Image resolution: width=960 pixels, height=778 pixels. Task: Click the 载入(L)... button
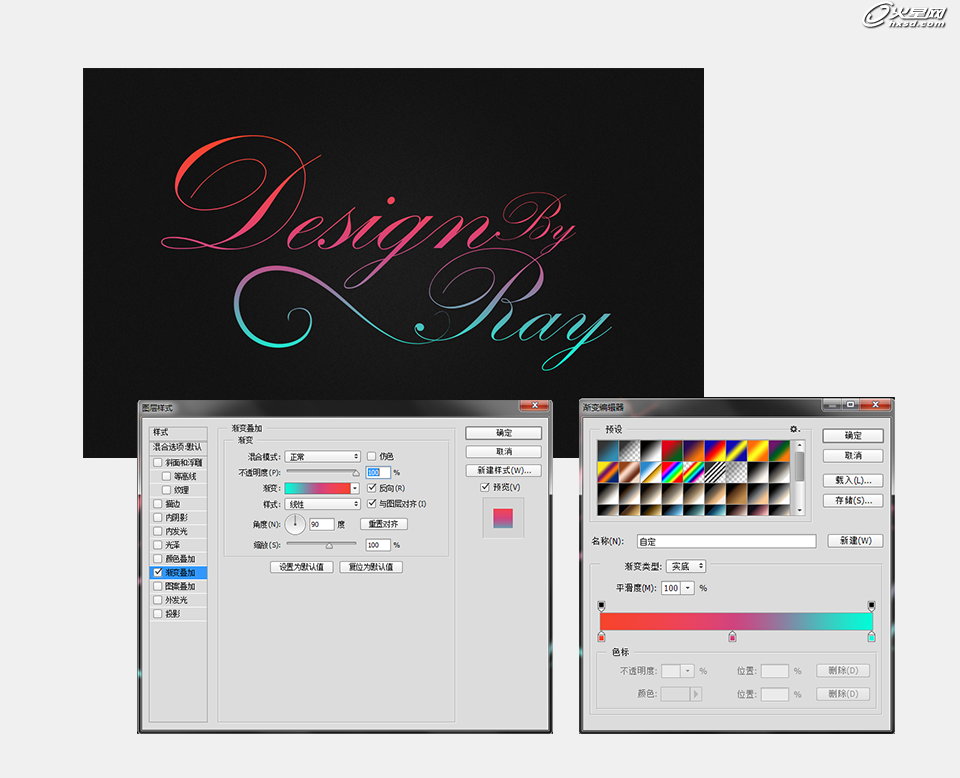[853, 481]
